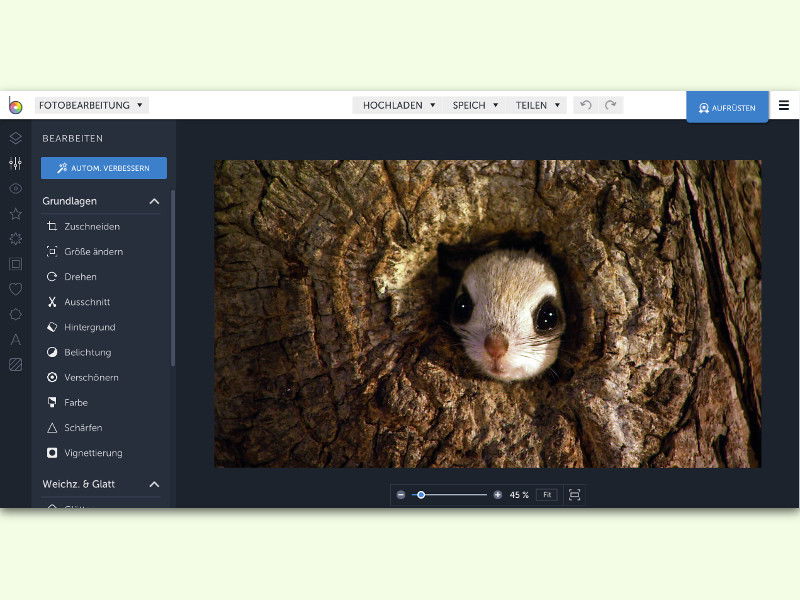Image resolution: width=800 pixels, height=600 pixels.
Task: Click the AUFRÜSTEN upgrade button
Action: click(x=727, y=107)
